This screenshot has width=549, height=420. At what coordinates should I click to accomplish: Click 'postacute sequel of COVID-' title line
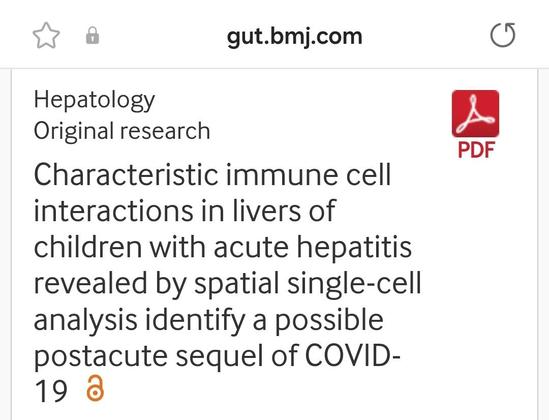pyautogui.click(x=217, y=356)
